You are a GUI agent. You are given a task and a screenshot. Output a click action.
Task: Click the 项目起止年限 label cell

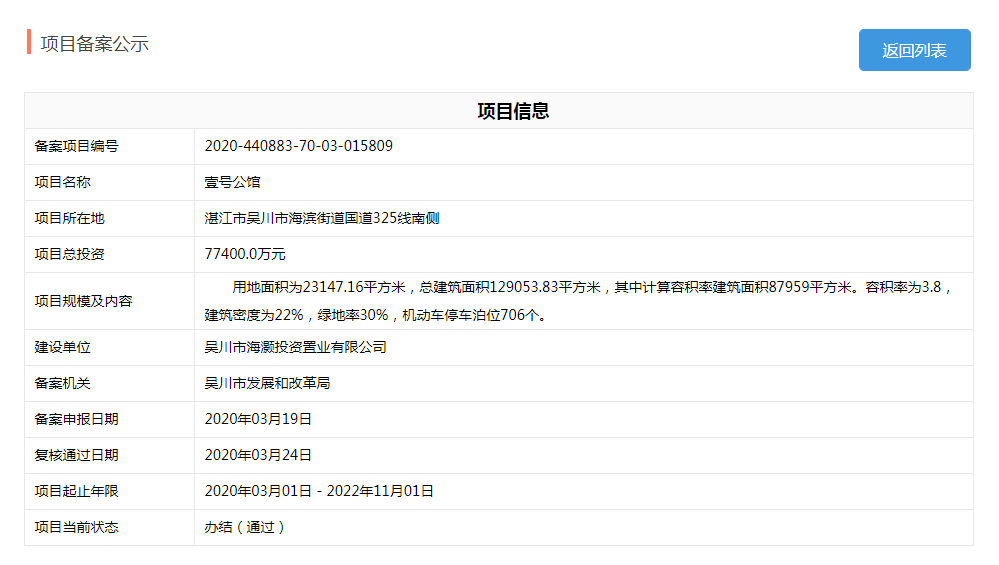110,491
